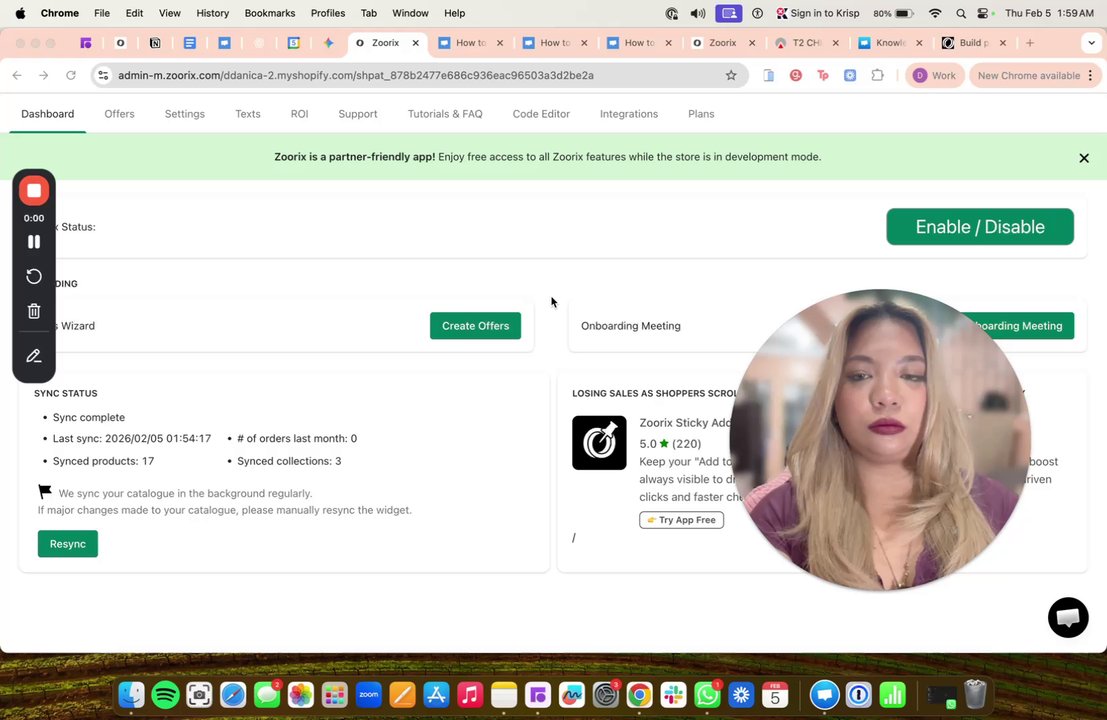Viewport: 1107px width, 720px height.
Task: Pause the recording in the recorder toolbar
Action: coord(33,242)
